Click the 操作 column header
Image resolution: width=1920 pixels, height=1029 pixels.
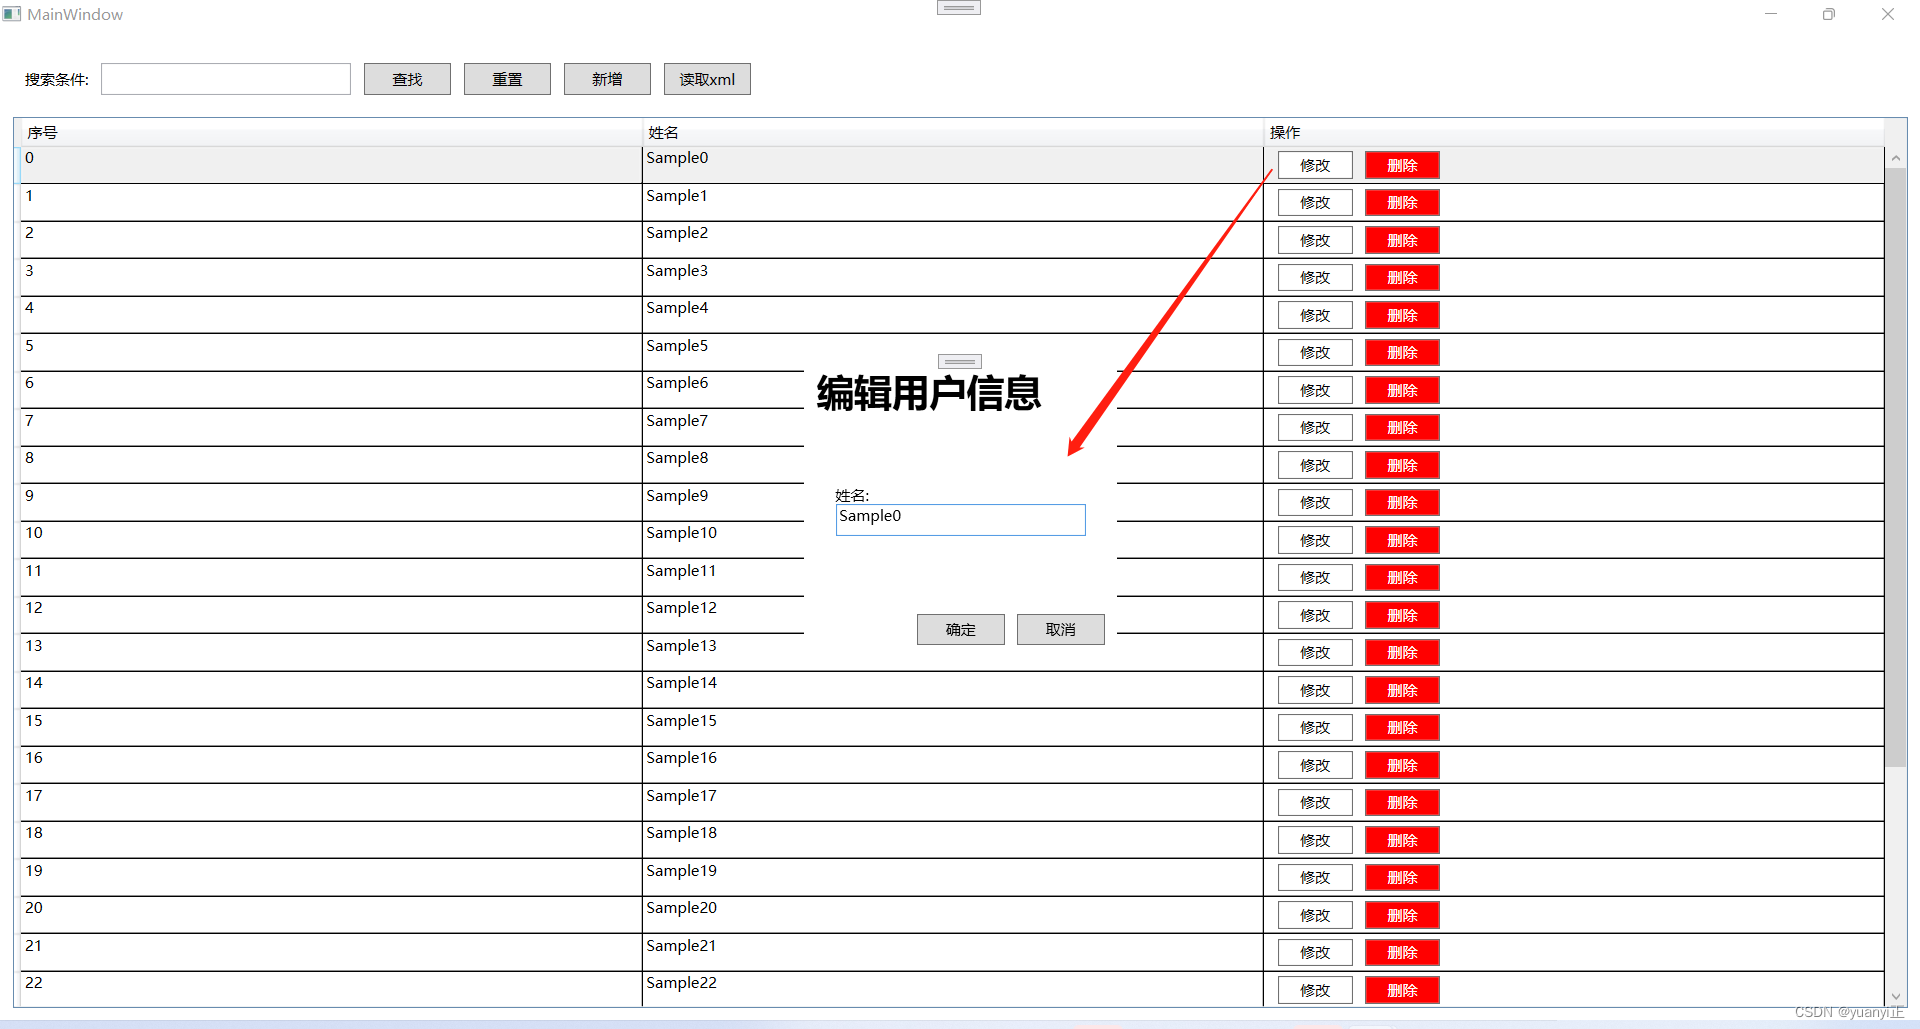click(1574, 132)
